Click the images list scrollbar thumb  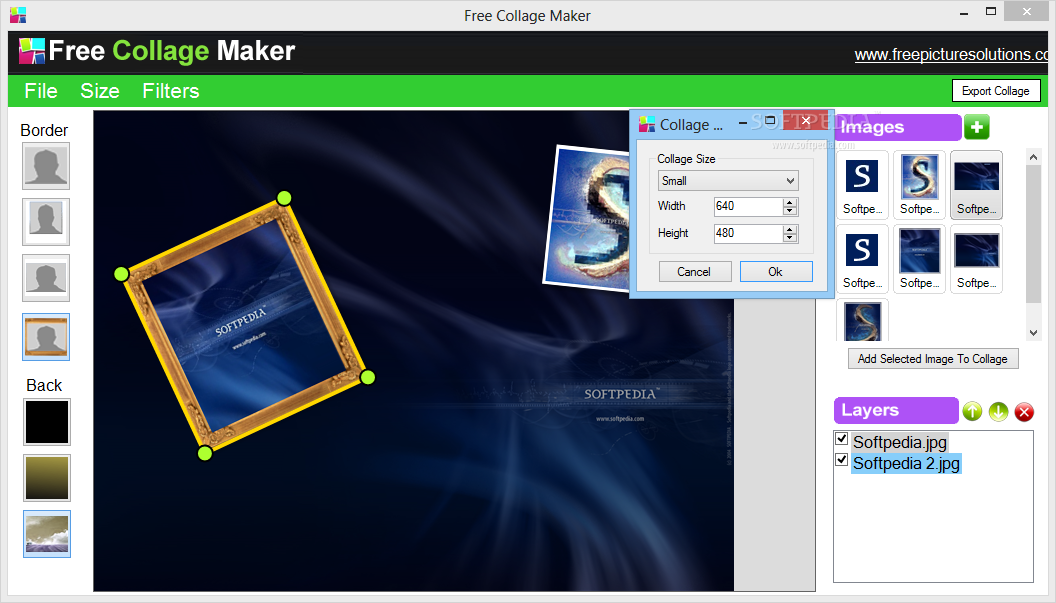pos(1033,233)
